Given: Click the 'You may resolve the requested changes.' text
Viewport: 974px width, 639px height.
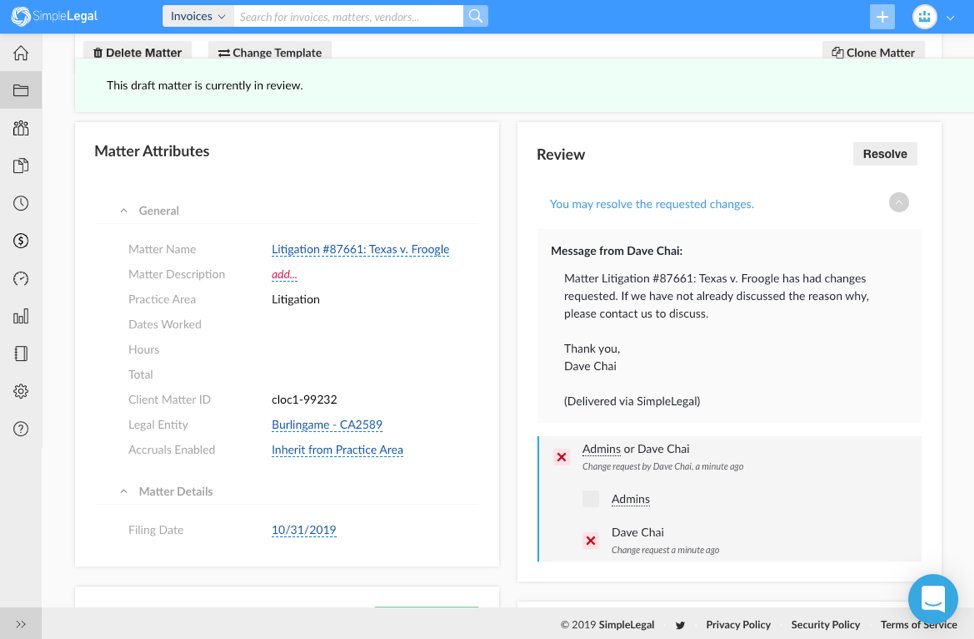Looking at the screenshot, I should click(652, 204).
